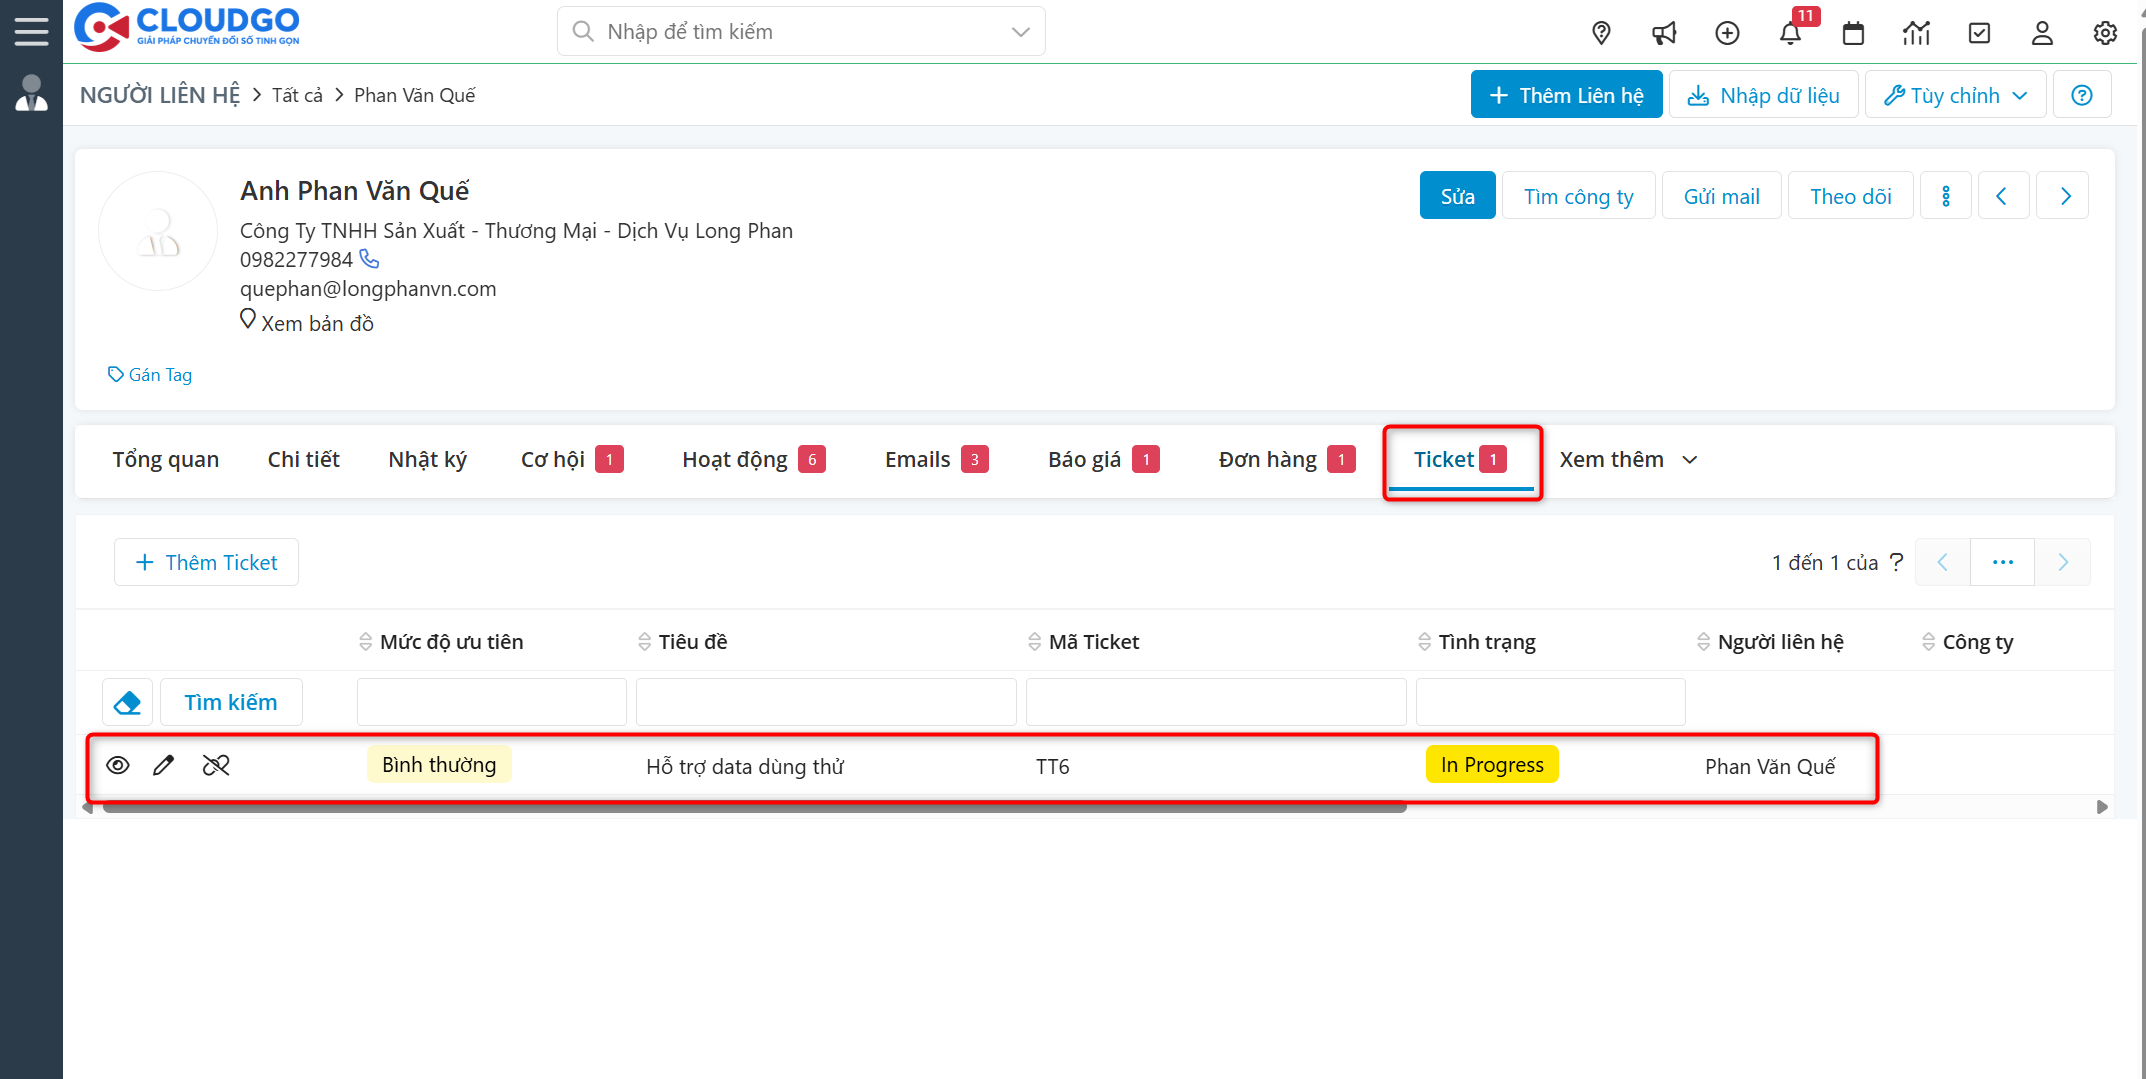Open the Tùy chỉnh dropdown
The width and height of the screenshot is (2146, 1079).
click(1955, 95)
